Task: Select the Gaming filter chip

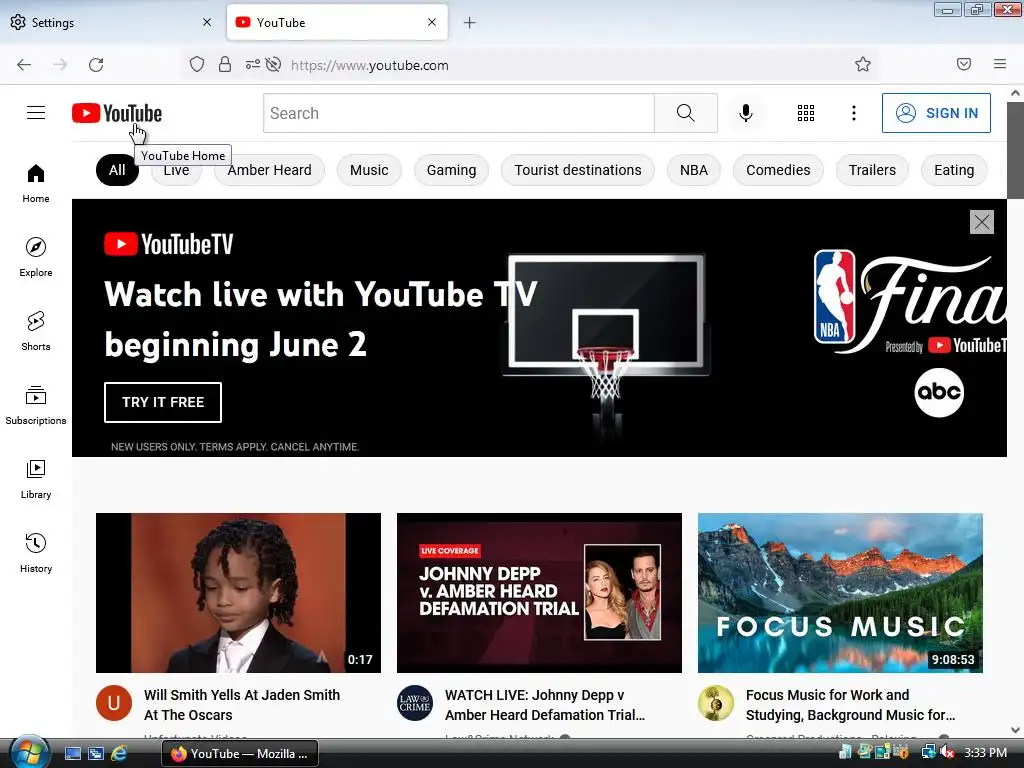Action: (451, 170)
